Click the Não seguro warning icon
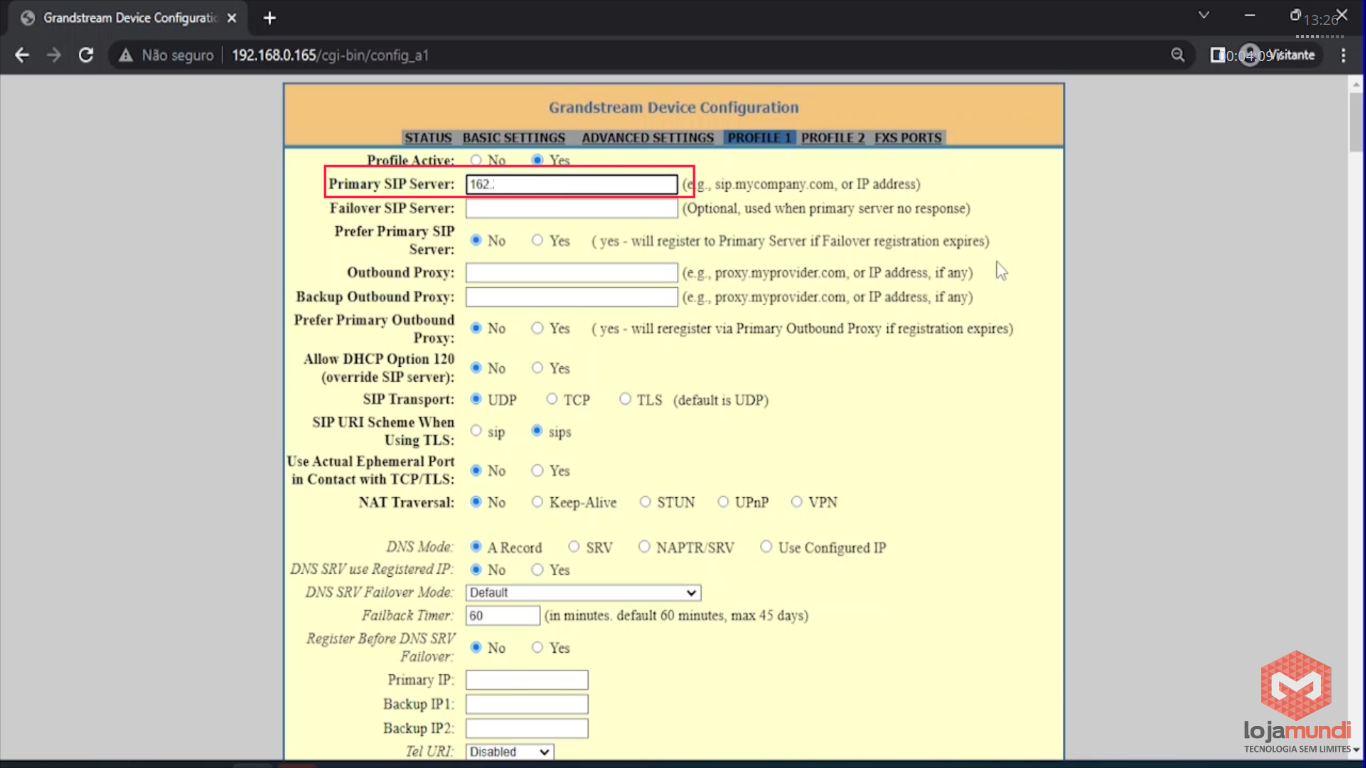The height and width of the screenshot is (768, 1366). [x=126, y=55]
